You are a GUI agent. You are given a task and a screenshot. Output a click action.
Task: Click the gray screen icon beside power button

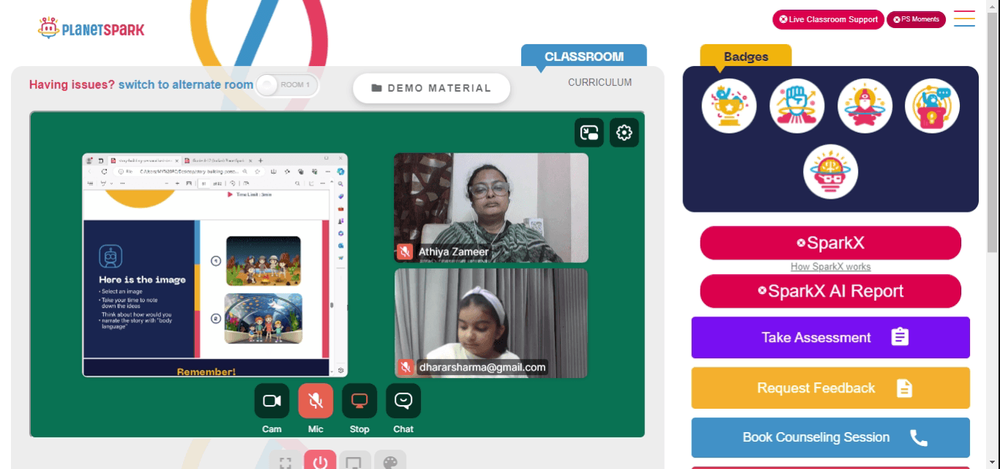[x=355, y=462]
